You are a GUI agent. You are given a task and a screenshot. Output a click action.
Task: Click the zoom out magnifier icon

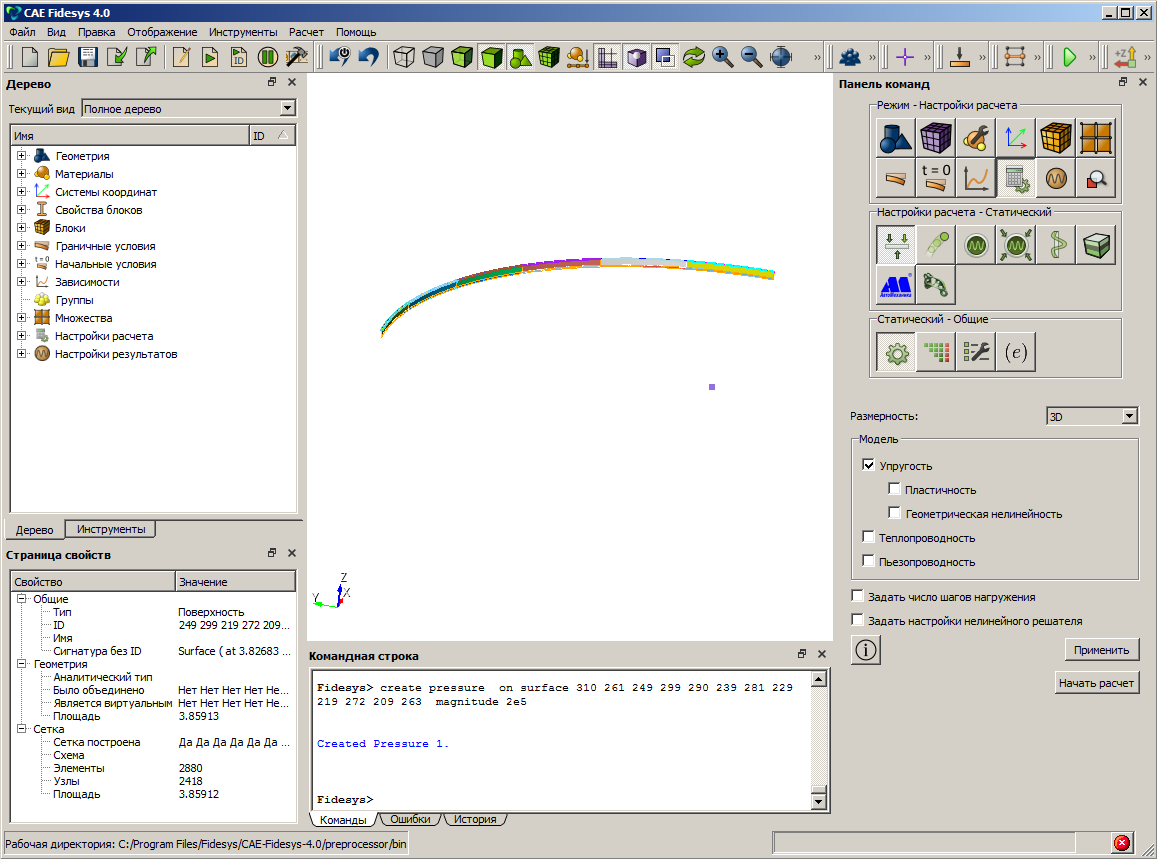pyautogui.click(x=751, y=57)
